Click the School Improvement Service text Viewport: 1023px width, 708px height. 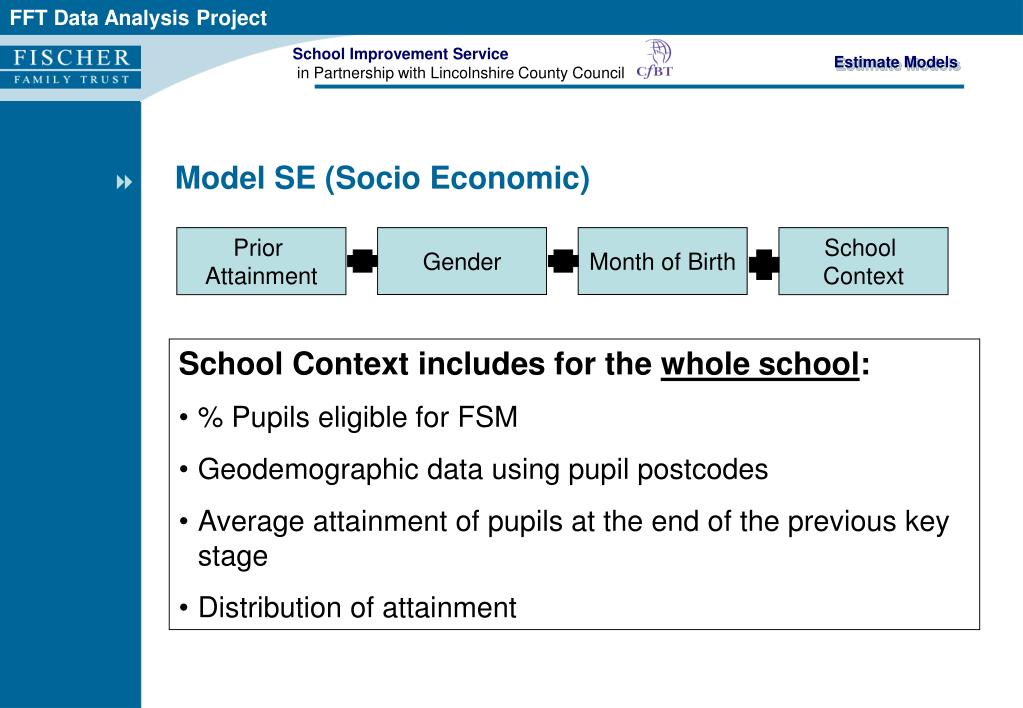[x=400, y=54]
